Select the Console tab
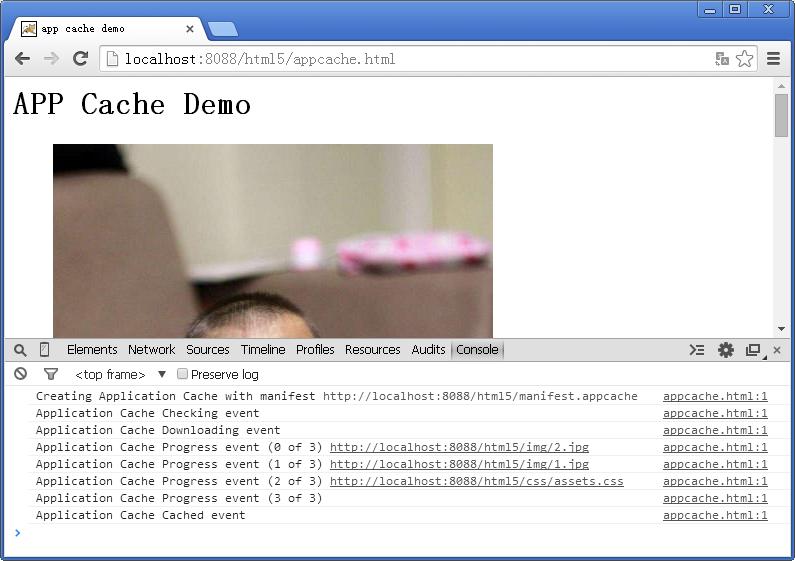 477,349
